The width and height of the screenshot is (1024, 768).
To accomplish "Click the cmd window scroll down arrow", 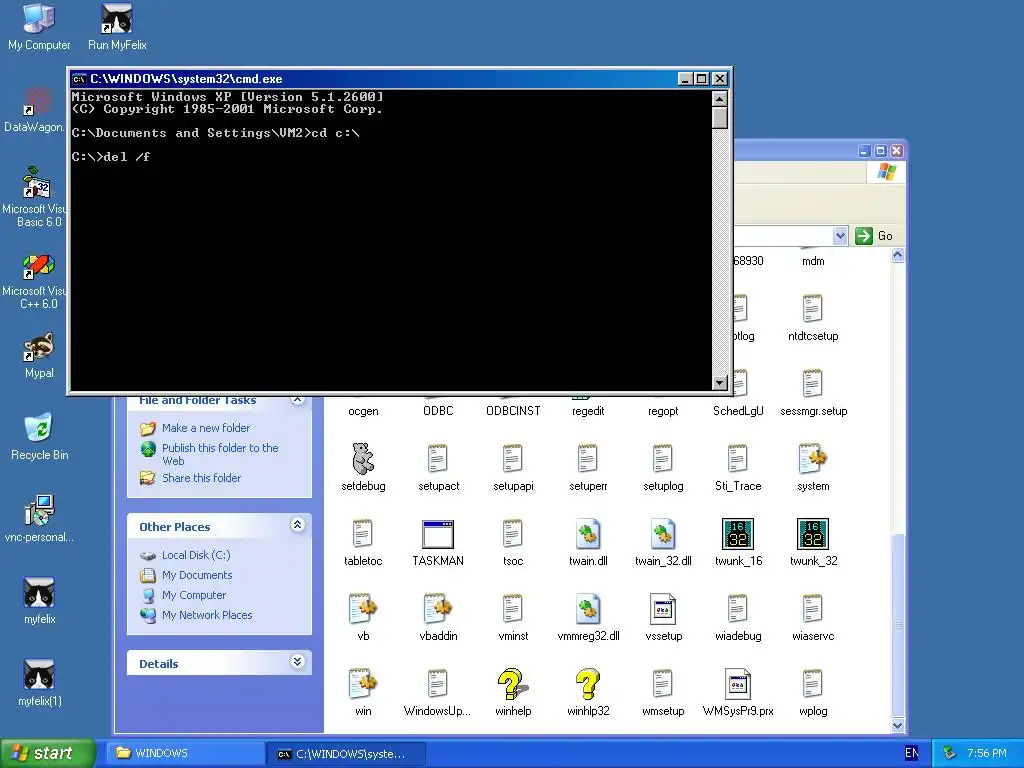I will (720, 383).
